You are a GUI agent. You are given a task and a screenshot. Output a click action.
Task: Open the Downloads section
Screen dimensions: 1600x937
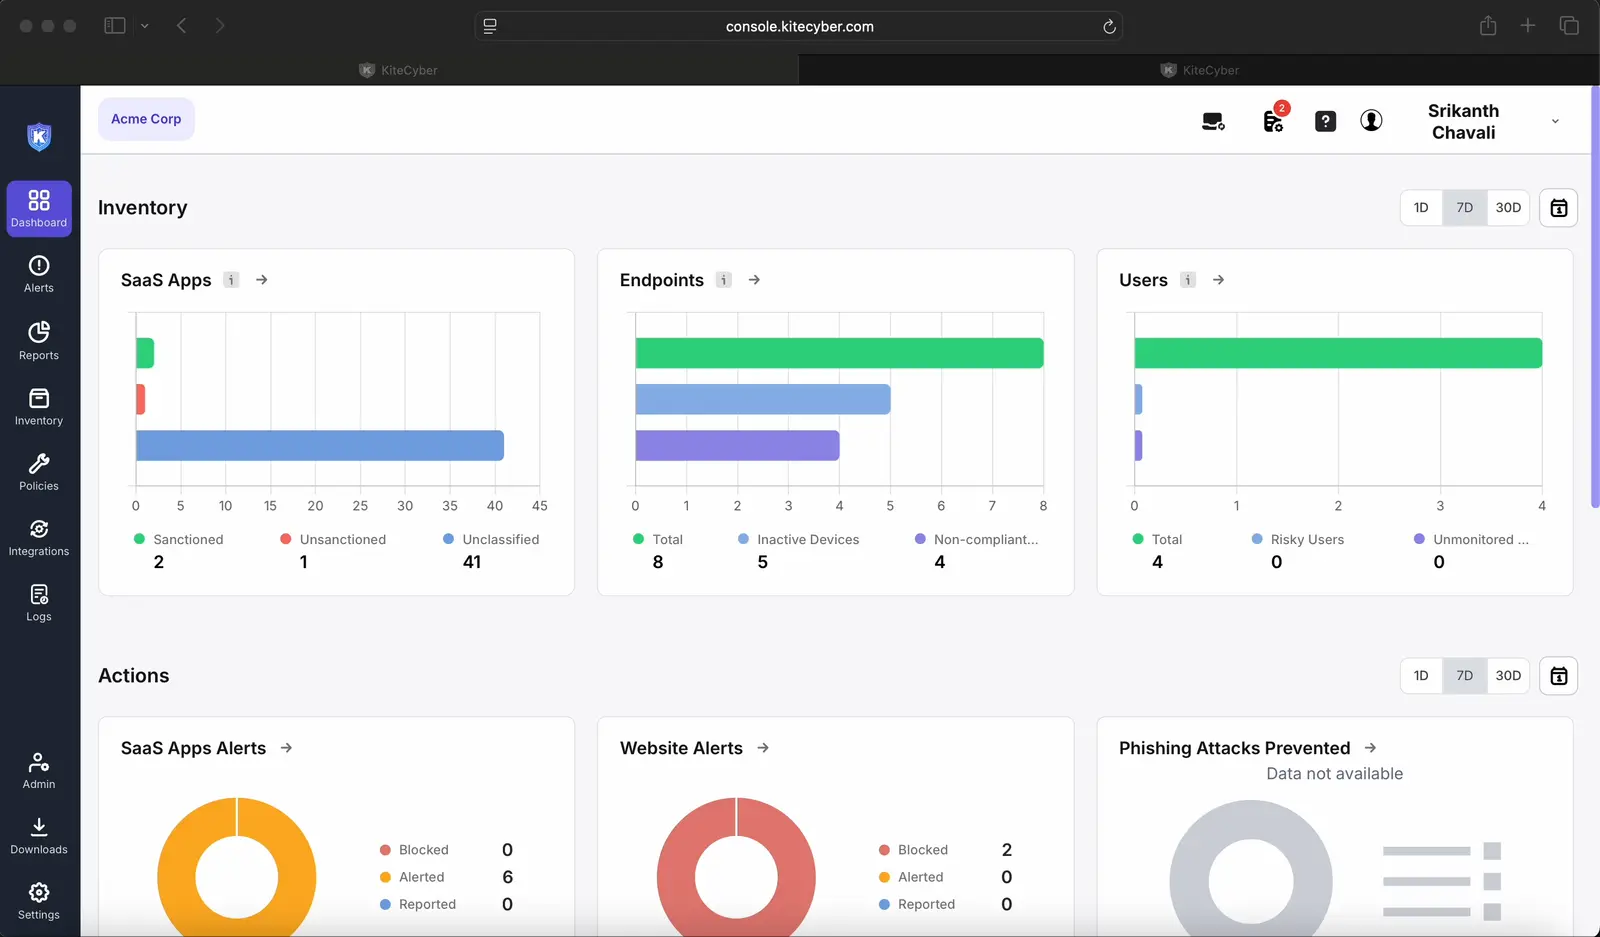click(39, 834)
